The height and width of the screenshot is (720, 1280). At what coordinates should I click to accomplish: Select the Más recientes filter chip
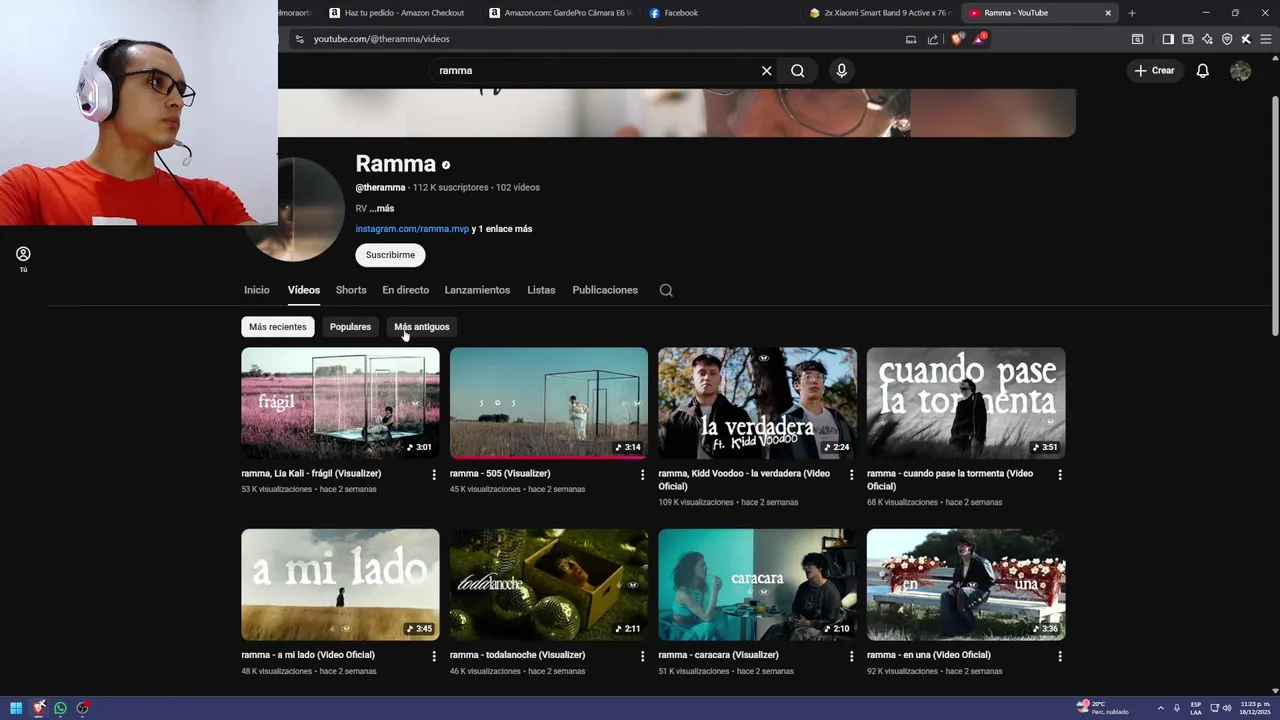[x=278, y=327]
